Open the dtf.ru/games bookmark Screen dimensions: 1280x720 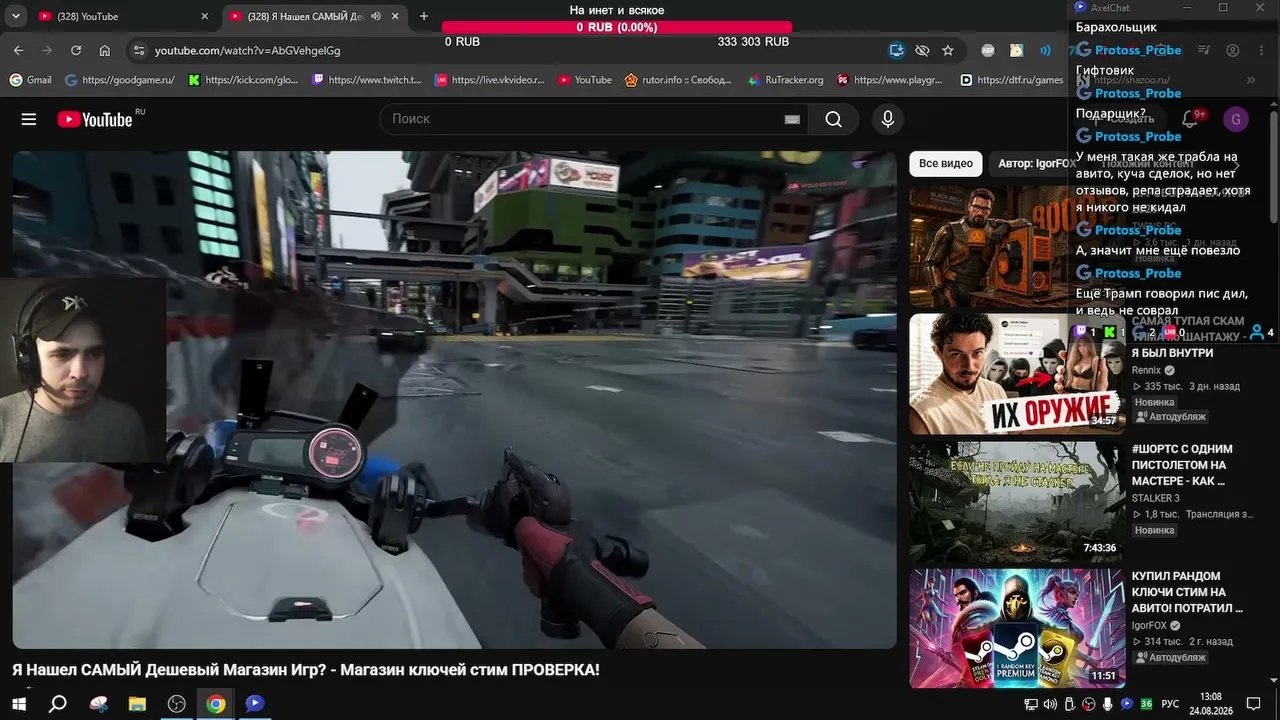point(1012,80)
